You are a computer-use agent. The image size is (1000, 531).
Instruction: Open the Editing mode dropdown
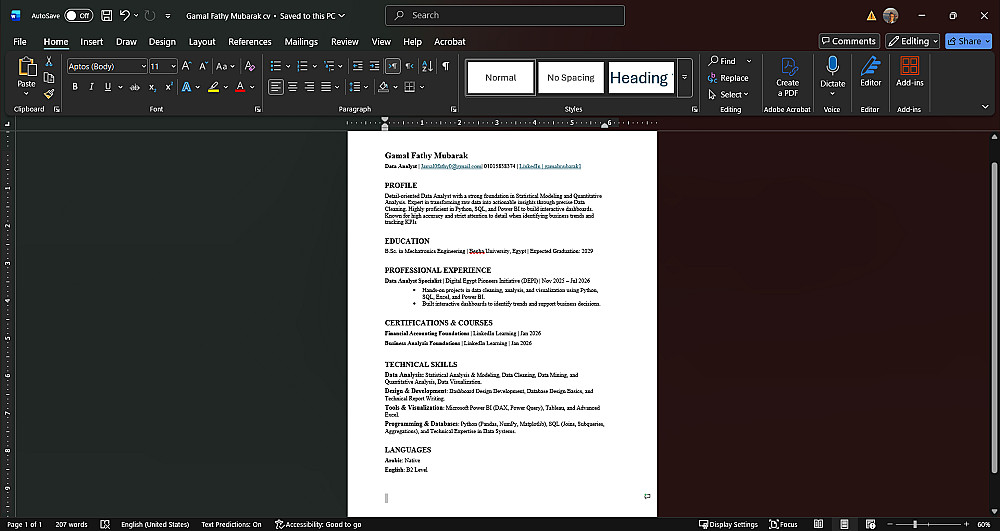912,41
